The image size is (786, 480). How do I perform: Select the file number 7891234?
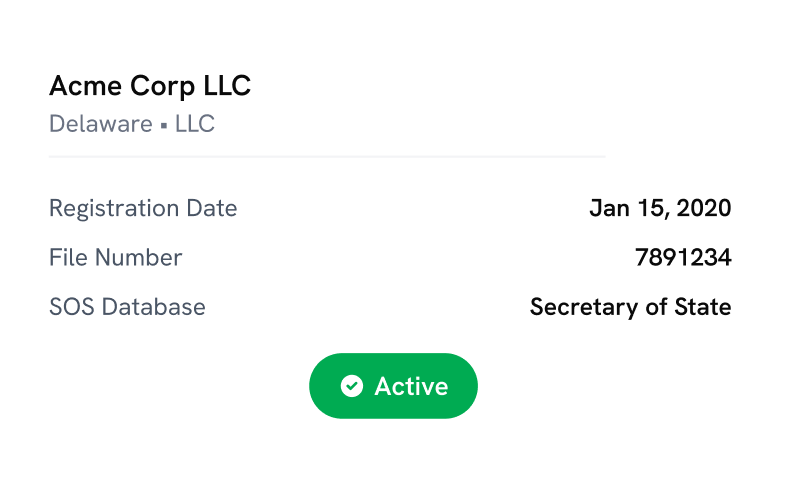click(683, 258)
